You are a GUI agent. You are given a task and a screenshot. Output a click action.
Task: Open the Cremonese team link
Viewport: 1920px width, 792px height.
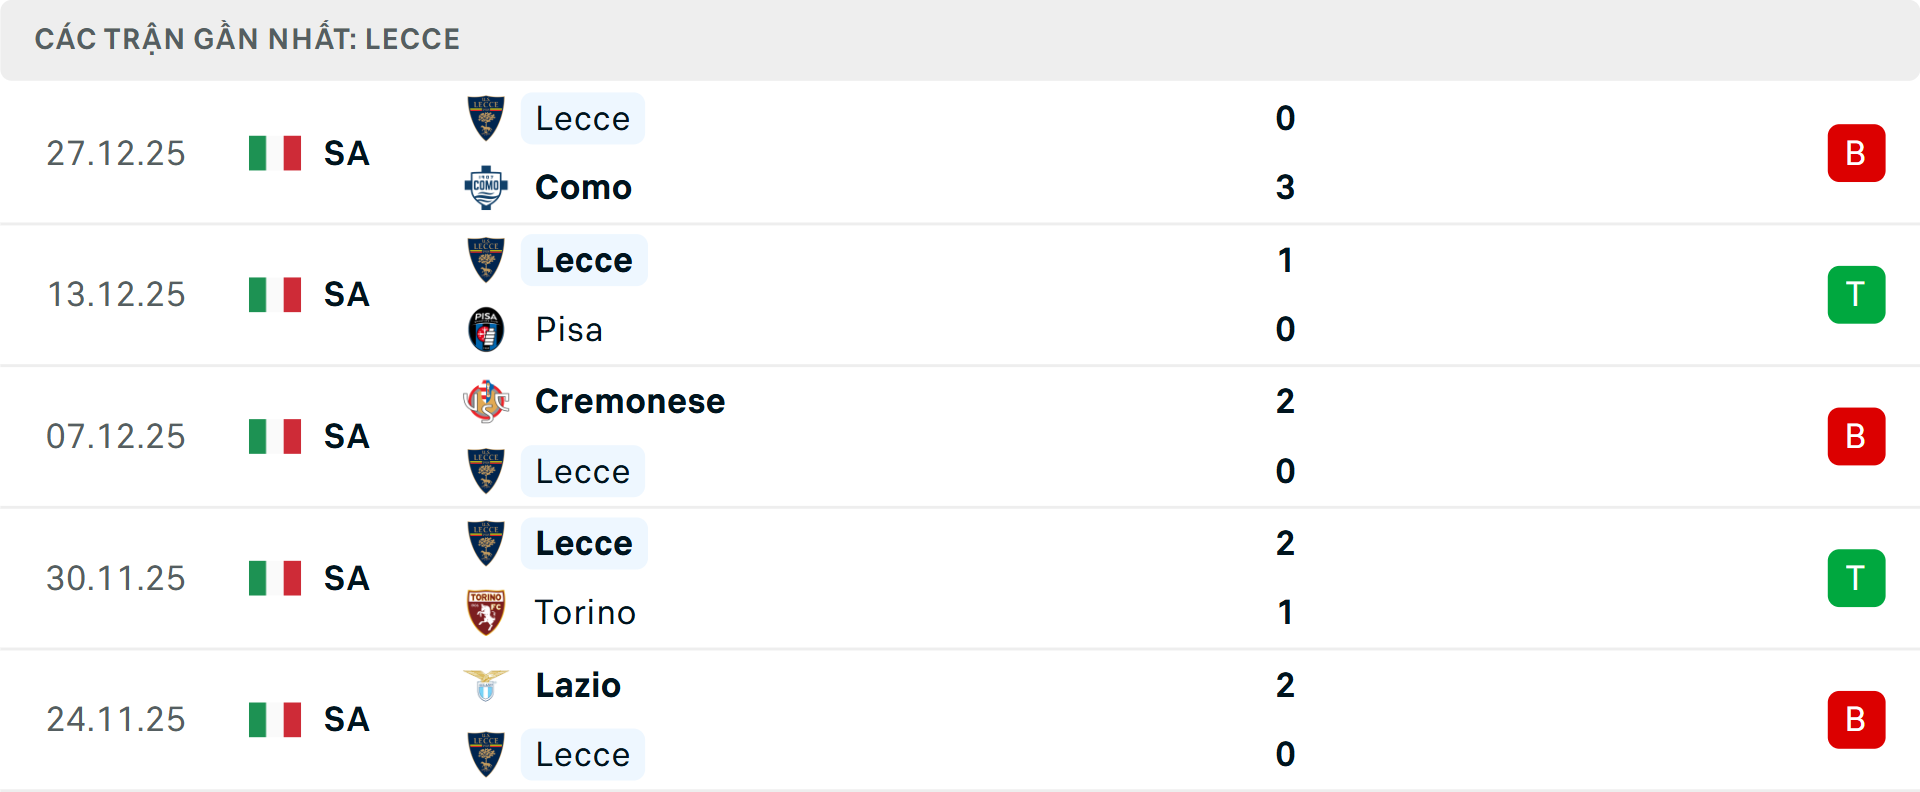click(x=630, y=401)
